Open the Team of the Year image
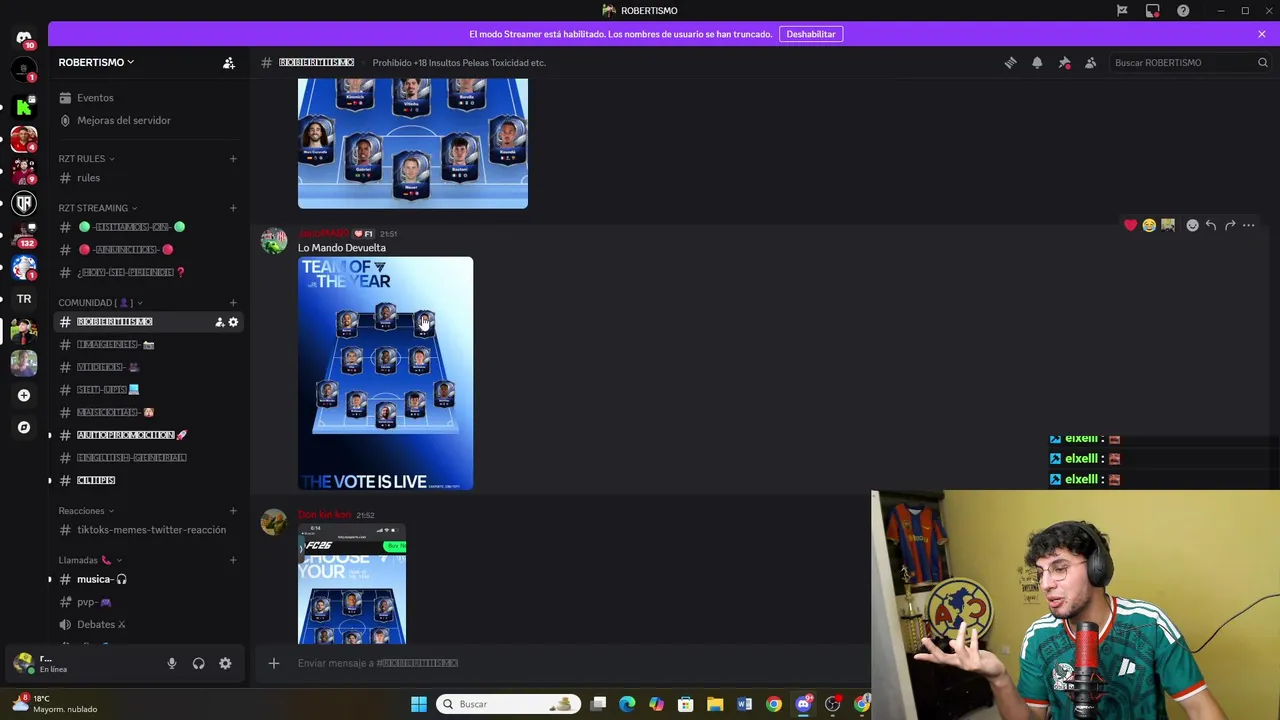The width and height of the screenshot is (1280, 720). [x=385, y=374]
